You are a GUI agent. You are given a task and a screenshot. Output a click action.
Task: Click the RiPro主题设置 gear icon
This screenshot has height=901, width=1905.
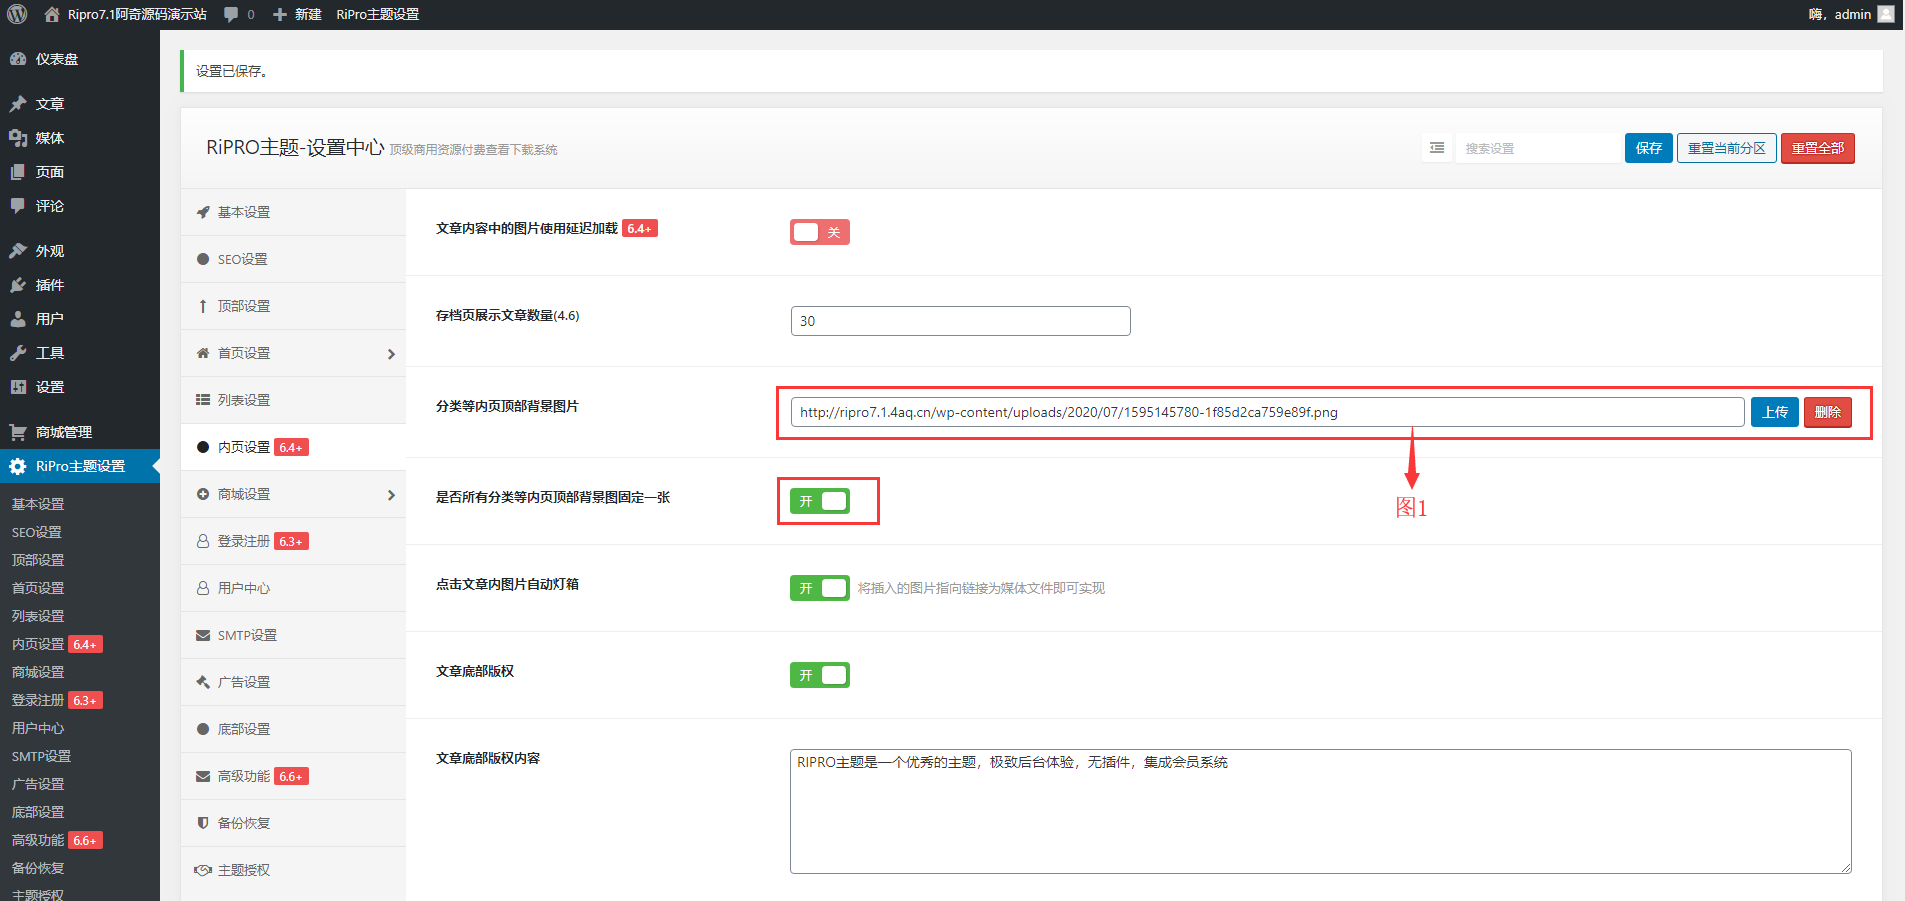(18, 466)
